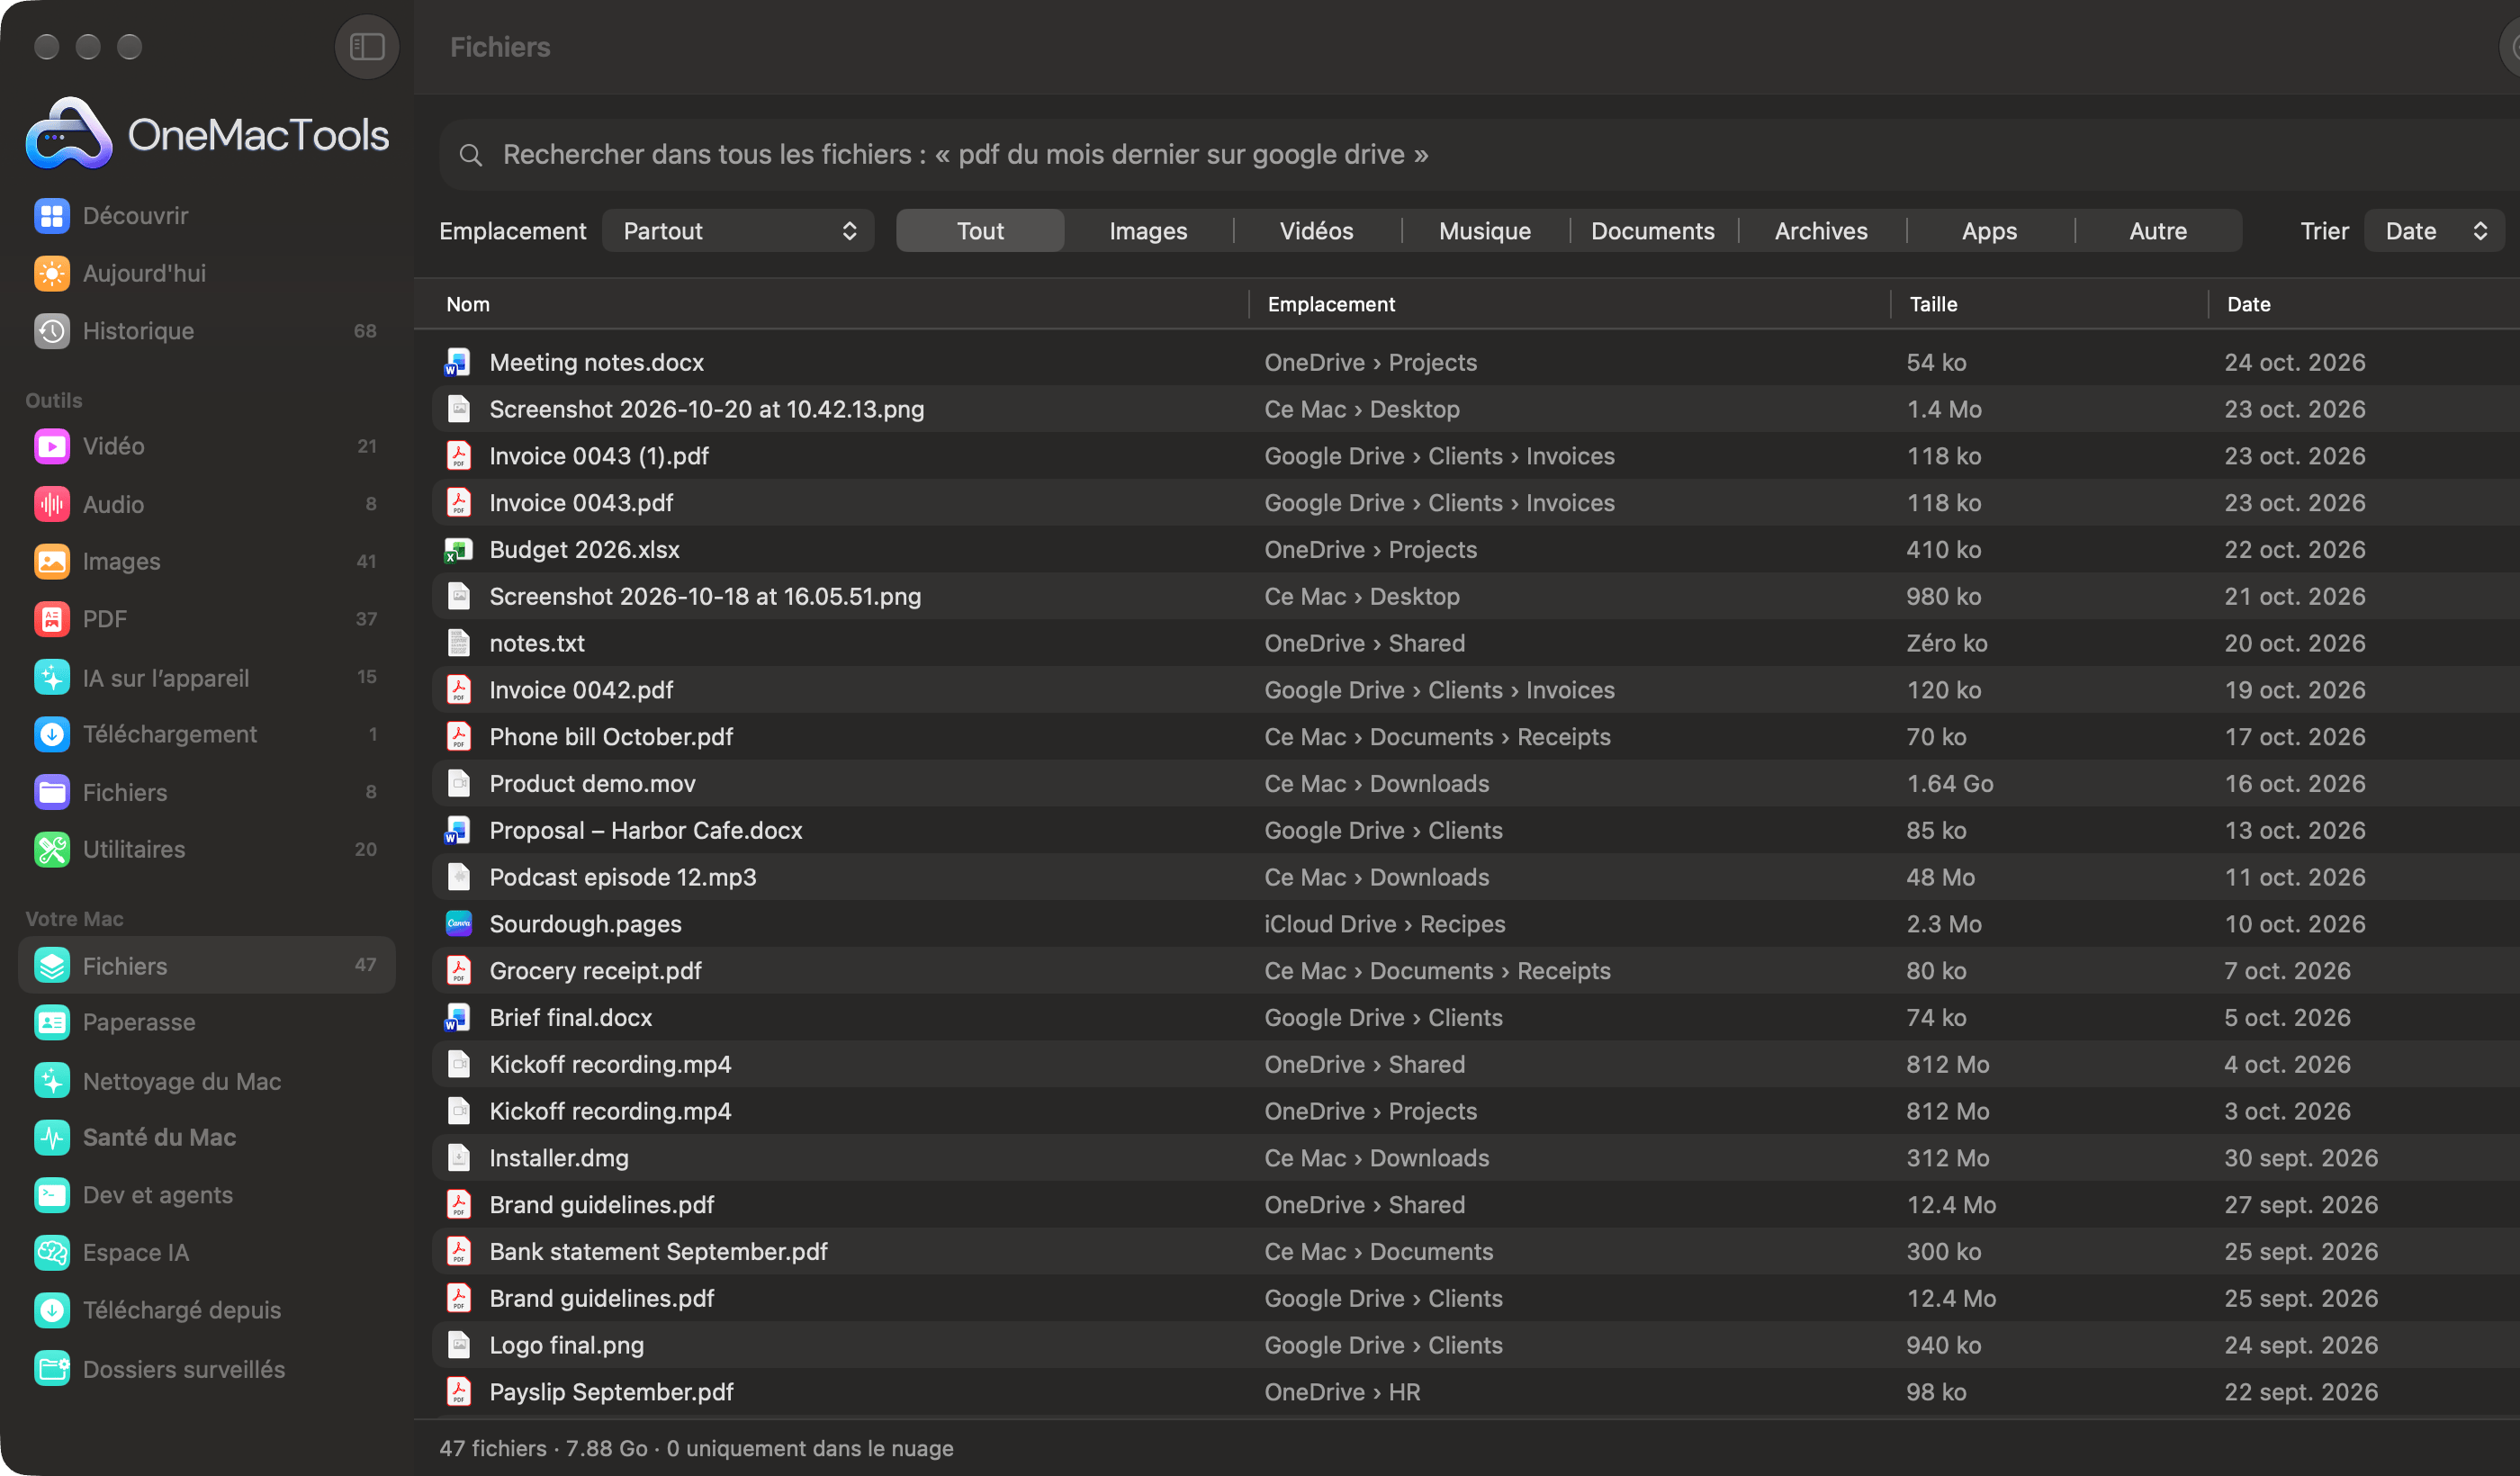
Task: Open the Audio tools
Action: point(206,504)
